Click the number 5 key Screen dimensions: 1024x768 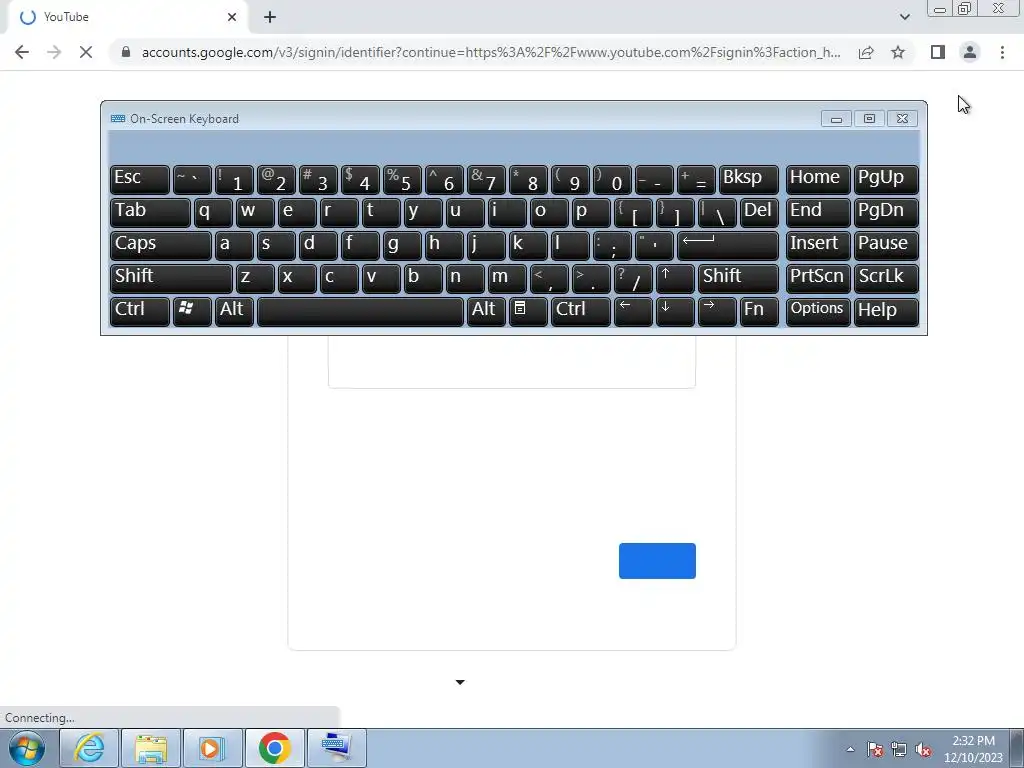click(402, 179)
